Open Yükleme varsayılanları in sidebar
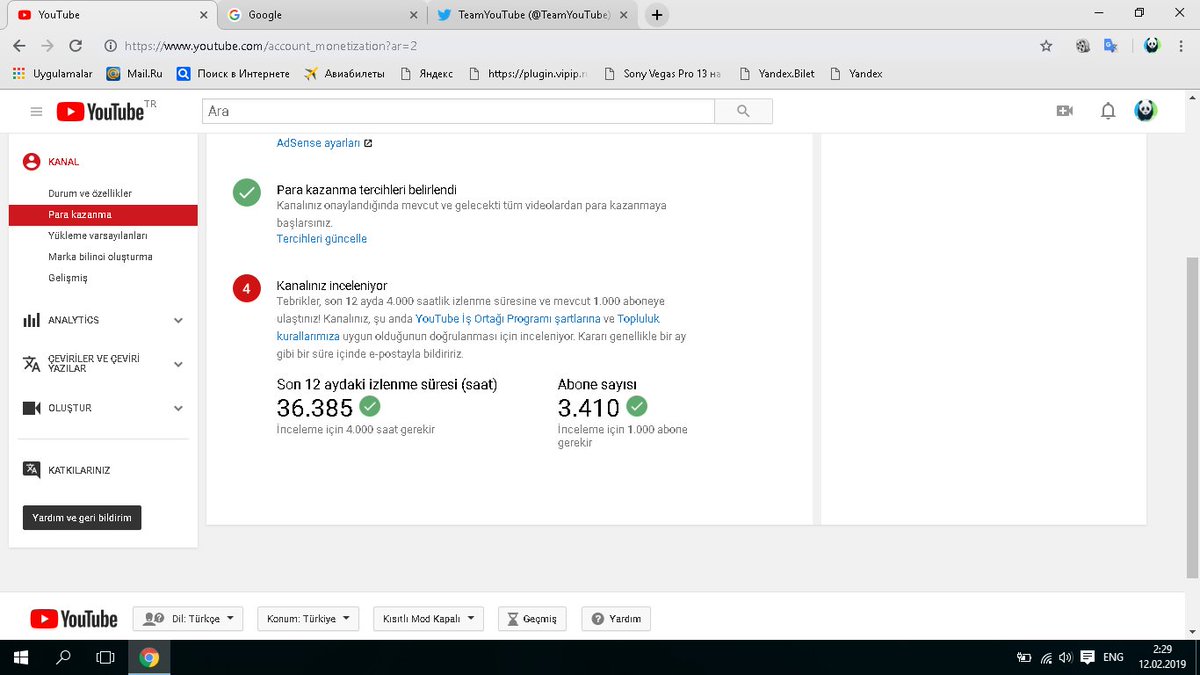The width and height of the screenshot is (1200, 675). [98, 236]
